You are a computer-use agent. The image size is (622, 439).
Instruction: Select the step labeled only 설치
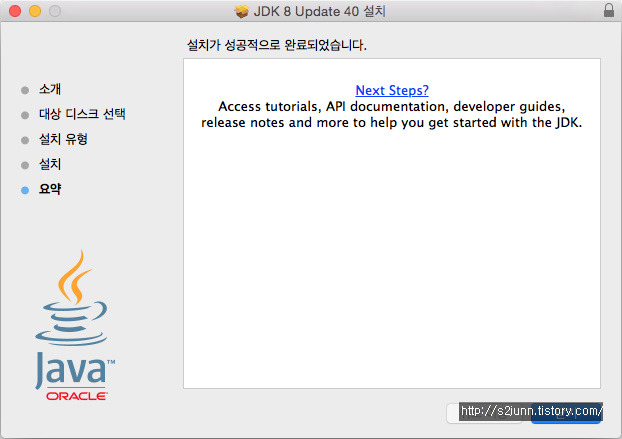[x=50, y=164]
